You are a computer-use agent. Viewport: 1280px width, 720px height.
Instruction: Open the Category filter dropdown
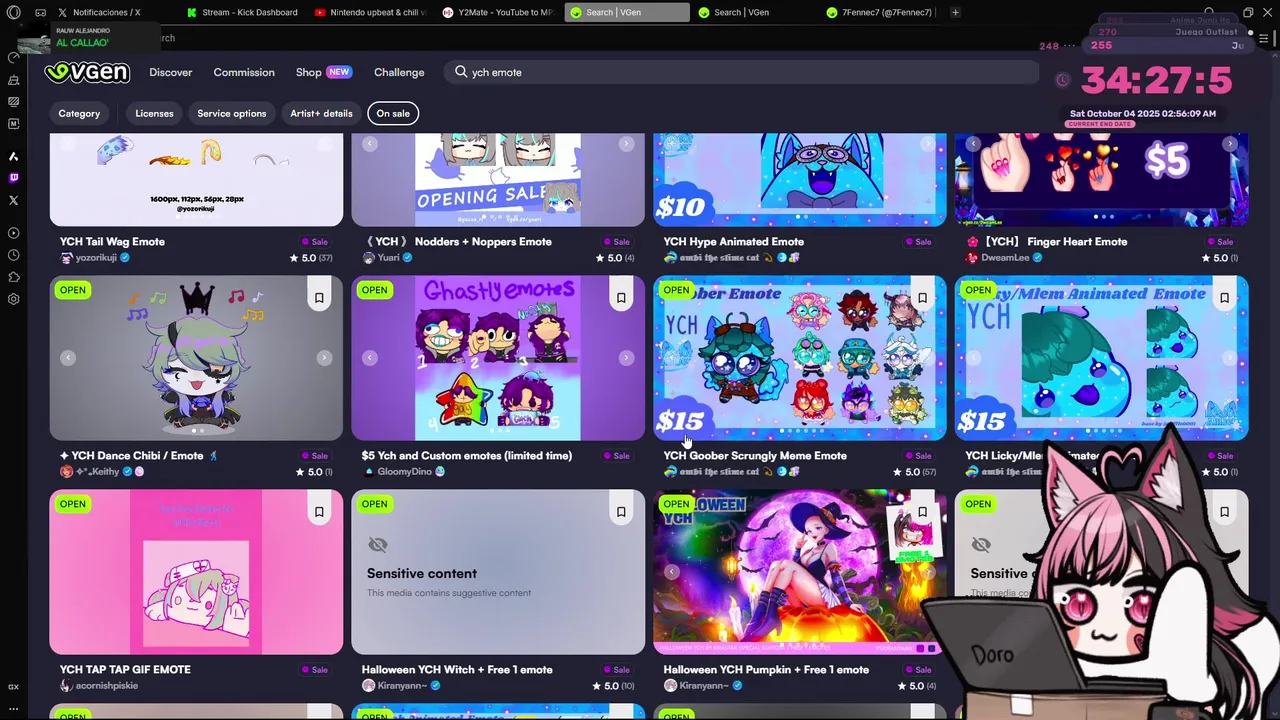click(79, 113)
